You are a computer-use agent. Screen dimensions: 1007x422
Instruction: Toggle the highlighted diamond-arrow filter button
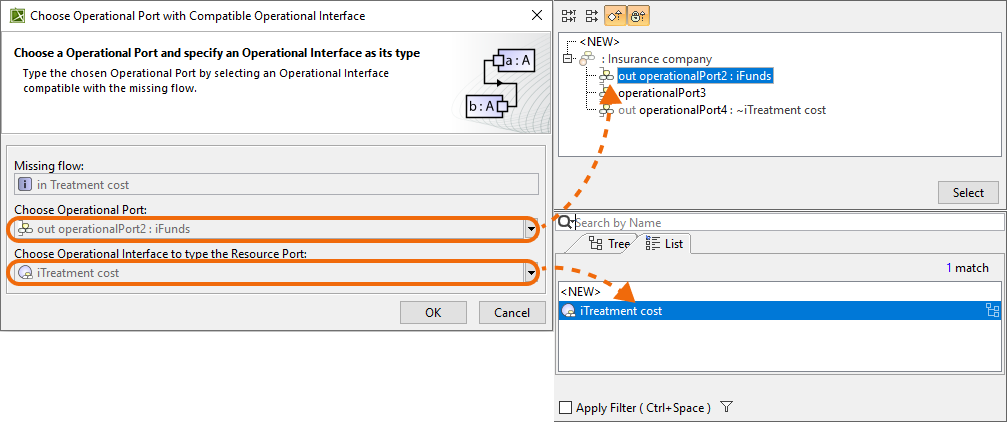tap(615, 16)
